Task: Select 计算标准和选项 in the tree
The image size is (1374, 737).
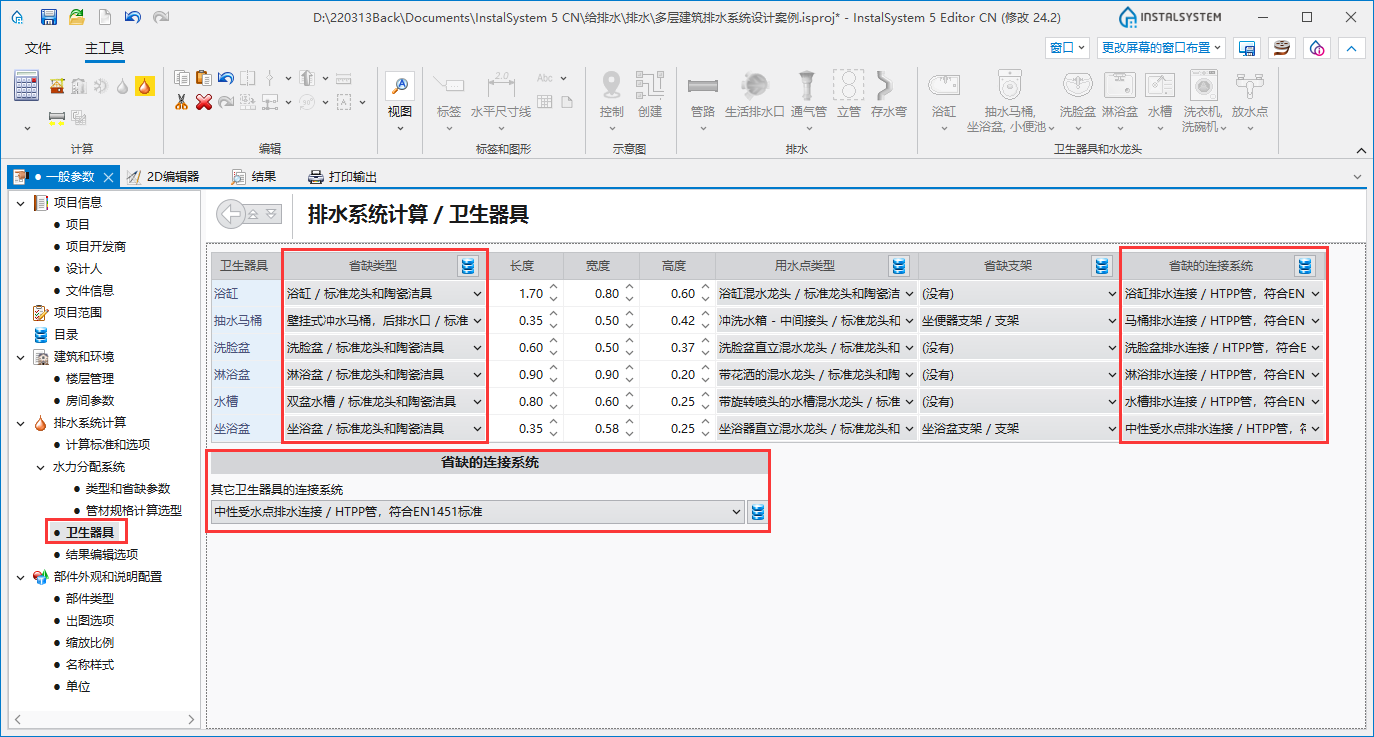Action: [108, 445]
